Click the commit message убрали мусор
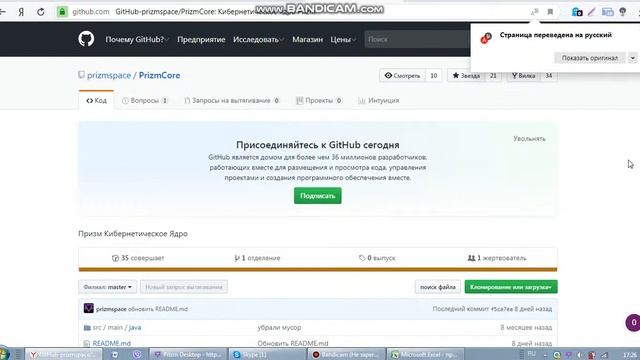The image size is (640, 360). click(x=279, y=327)
